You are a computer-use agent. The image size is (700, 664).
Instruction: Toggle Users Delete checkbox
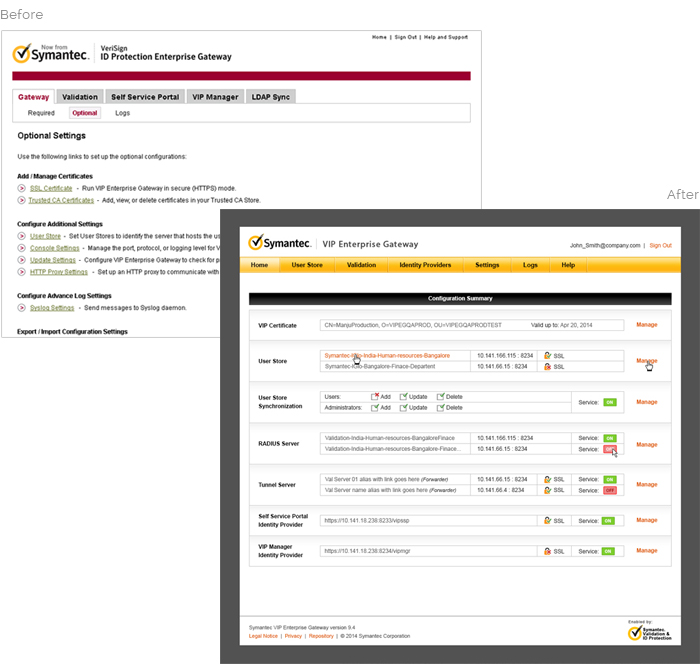441,396
